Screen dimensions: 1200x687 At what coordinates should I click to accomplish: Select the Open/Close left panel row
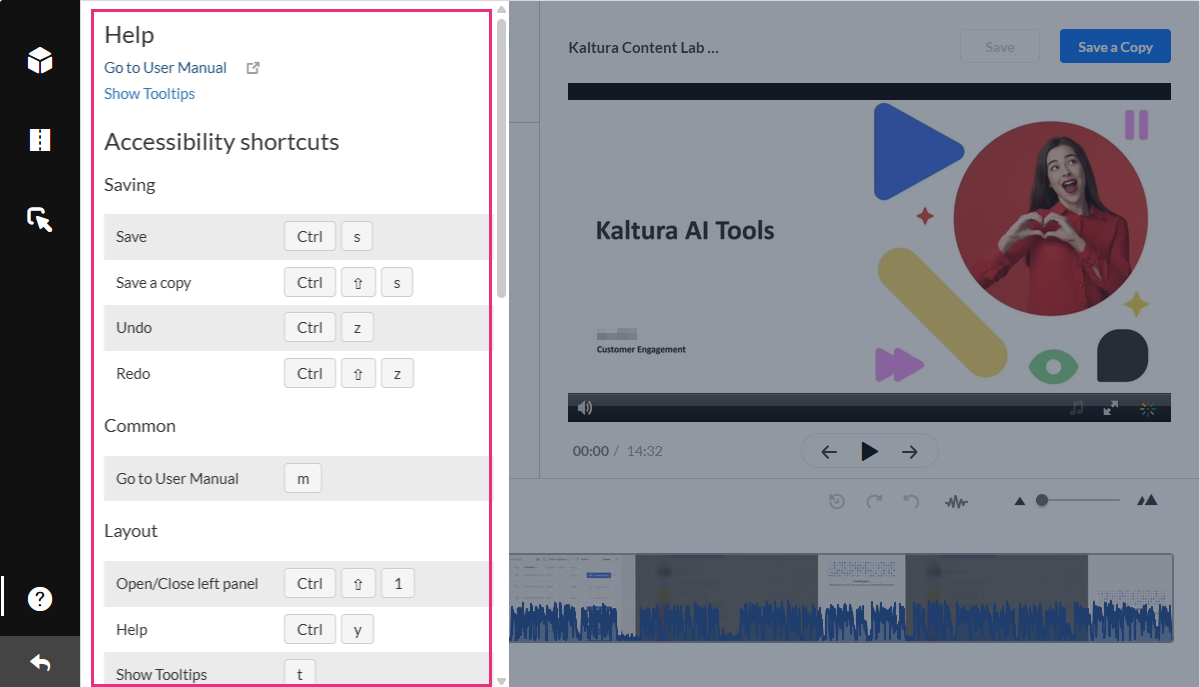coord(297,584)
